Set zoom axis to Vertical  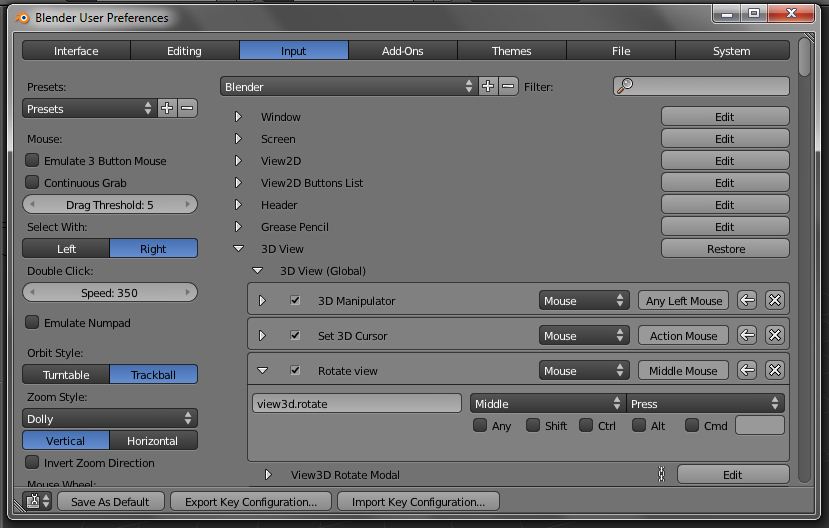[x=66, y=440]
